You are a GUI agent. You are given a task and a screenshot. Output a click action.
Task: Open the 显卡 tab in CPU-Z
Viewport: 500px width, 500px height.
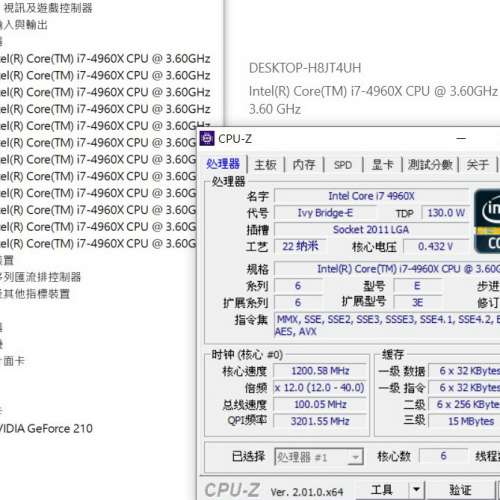coord(382,165)
